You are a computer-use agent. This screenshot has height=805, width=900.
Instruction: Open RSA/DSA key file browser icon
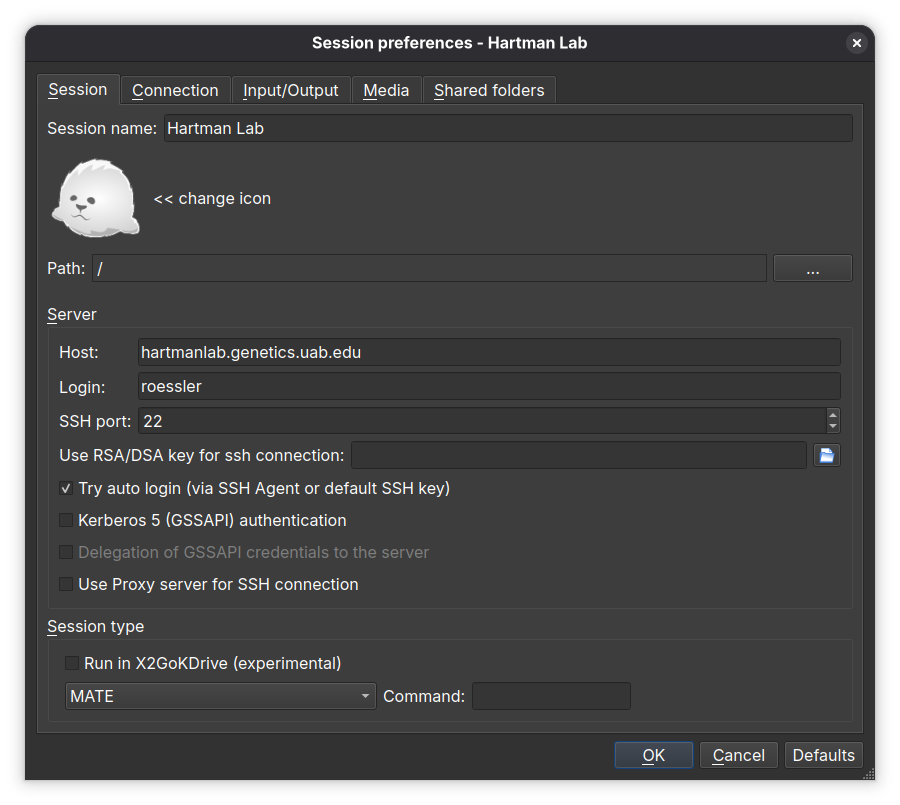point(826,456)
